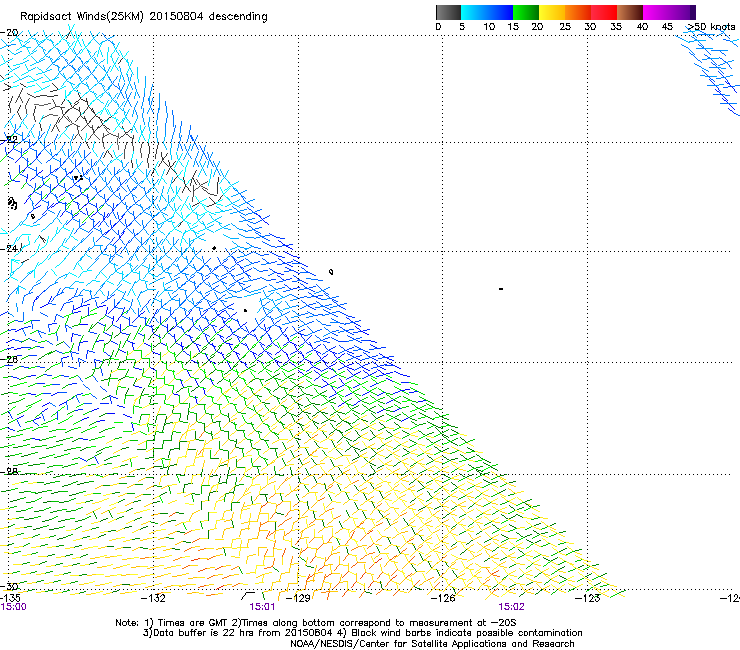
Task: Click the brown 35-40 knots legend segment
Action: coord(630,12)
